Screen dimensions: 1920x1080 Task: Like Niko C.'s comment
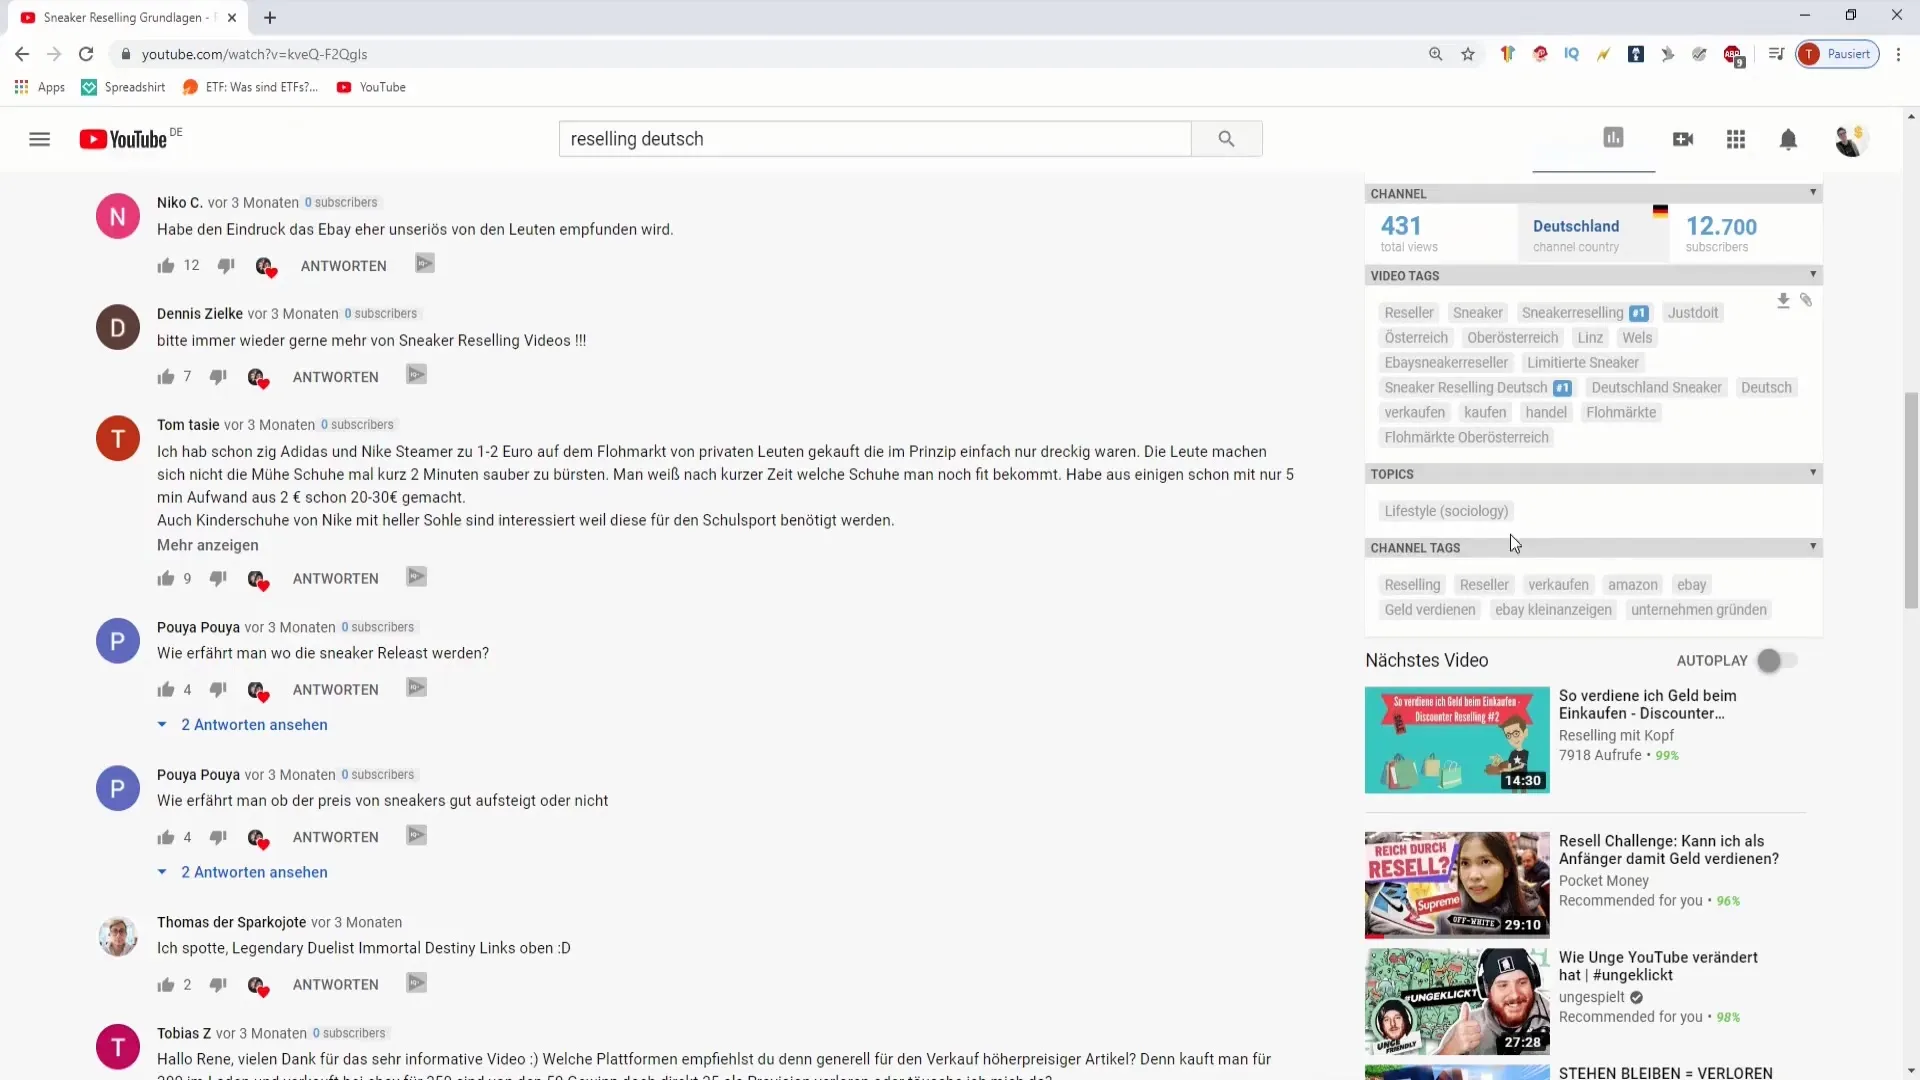coord(166,265)
